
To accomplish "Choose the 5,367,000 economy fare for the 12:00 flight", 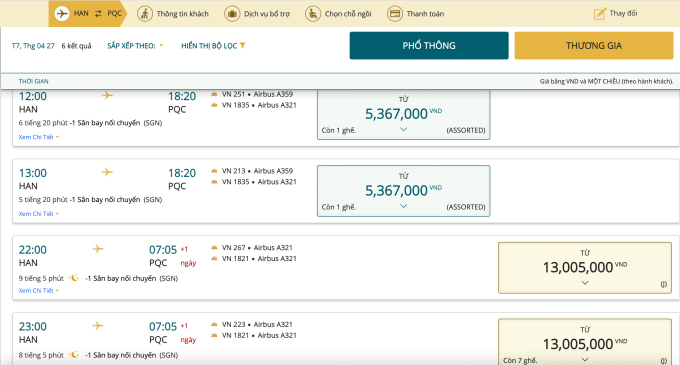I will (x=403, y=114).
